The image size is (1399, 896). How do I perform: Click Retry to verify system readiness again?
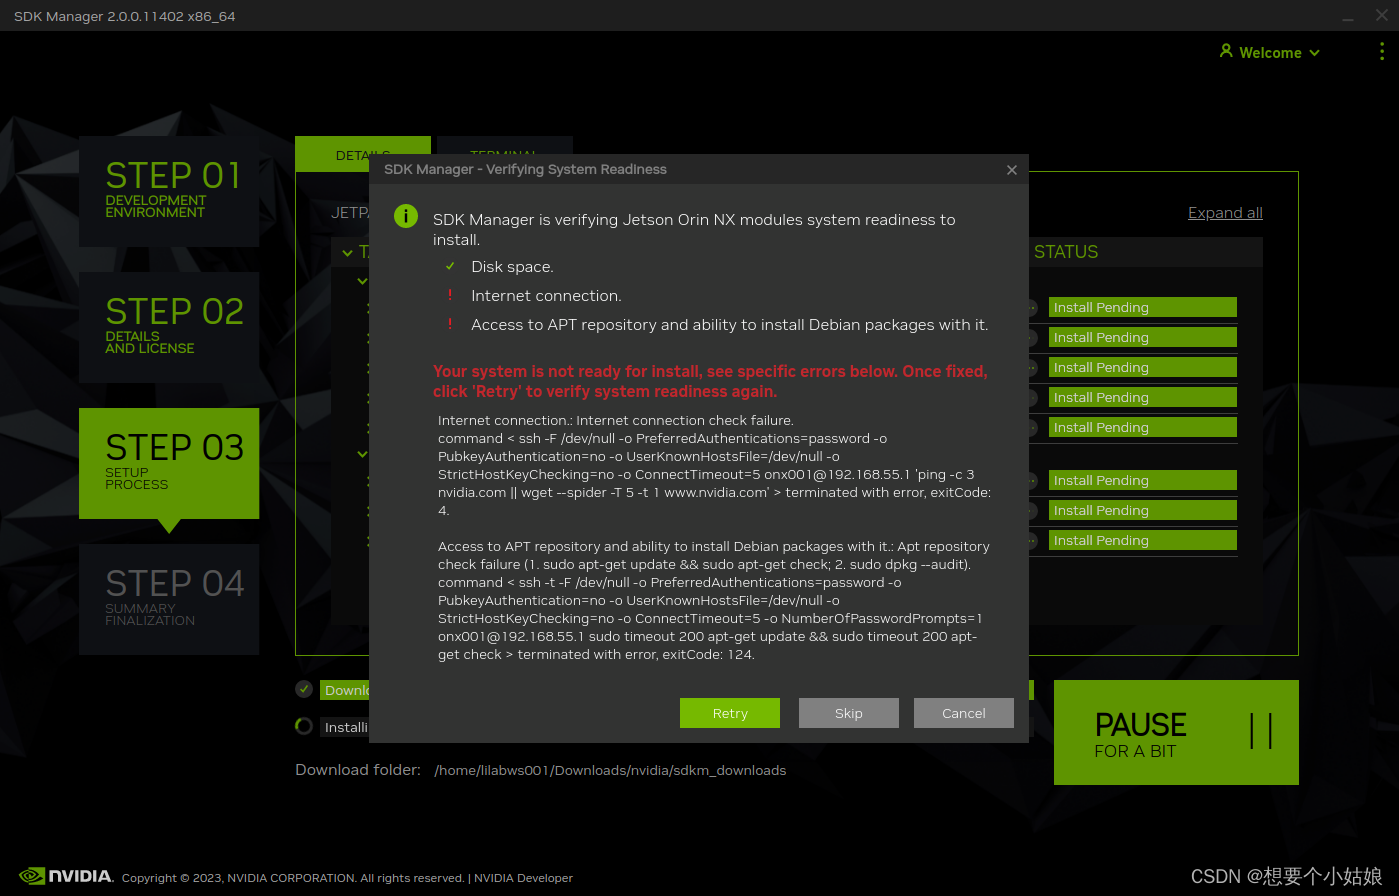[730, 713]
